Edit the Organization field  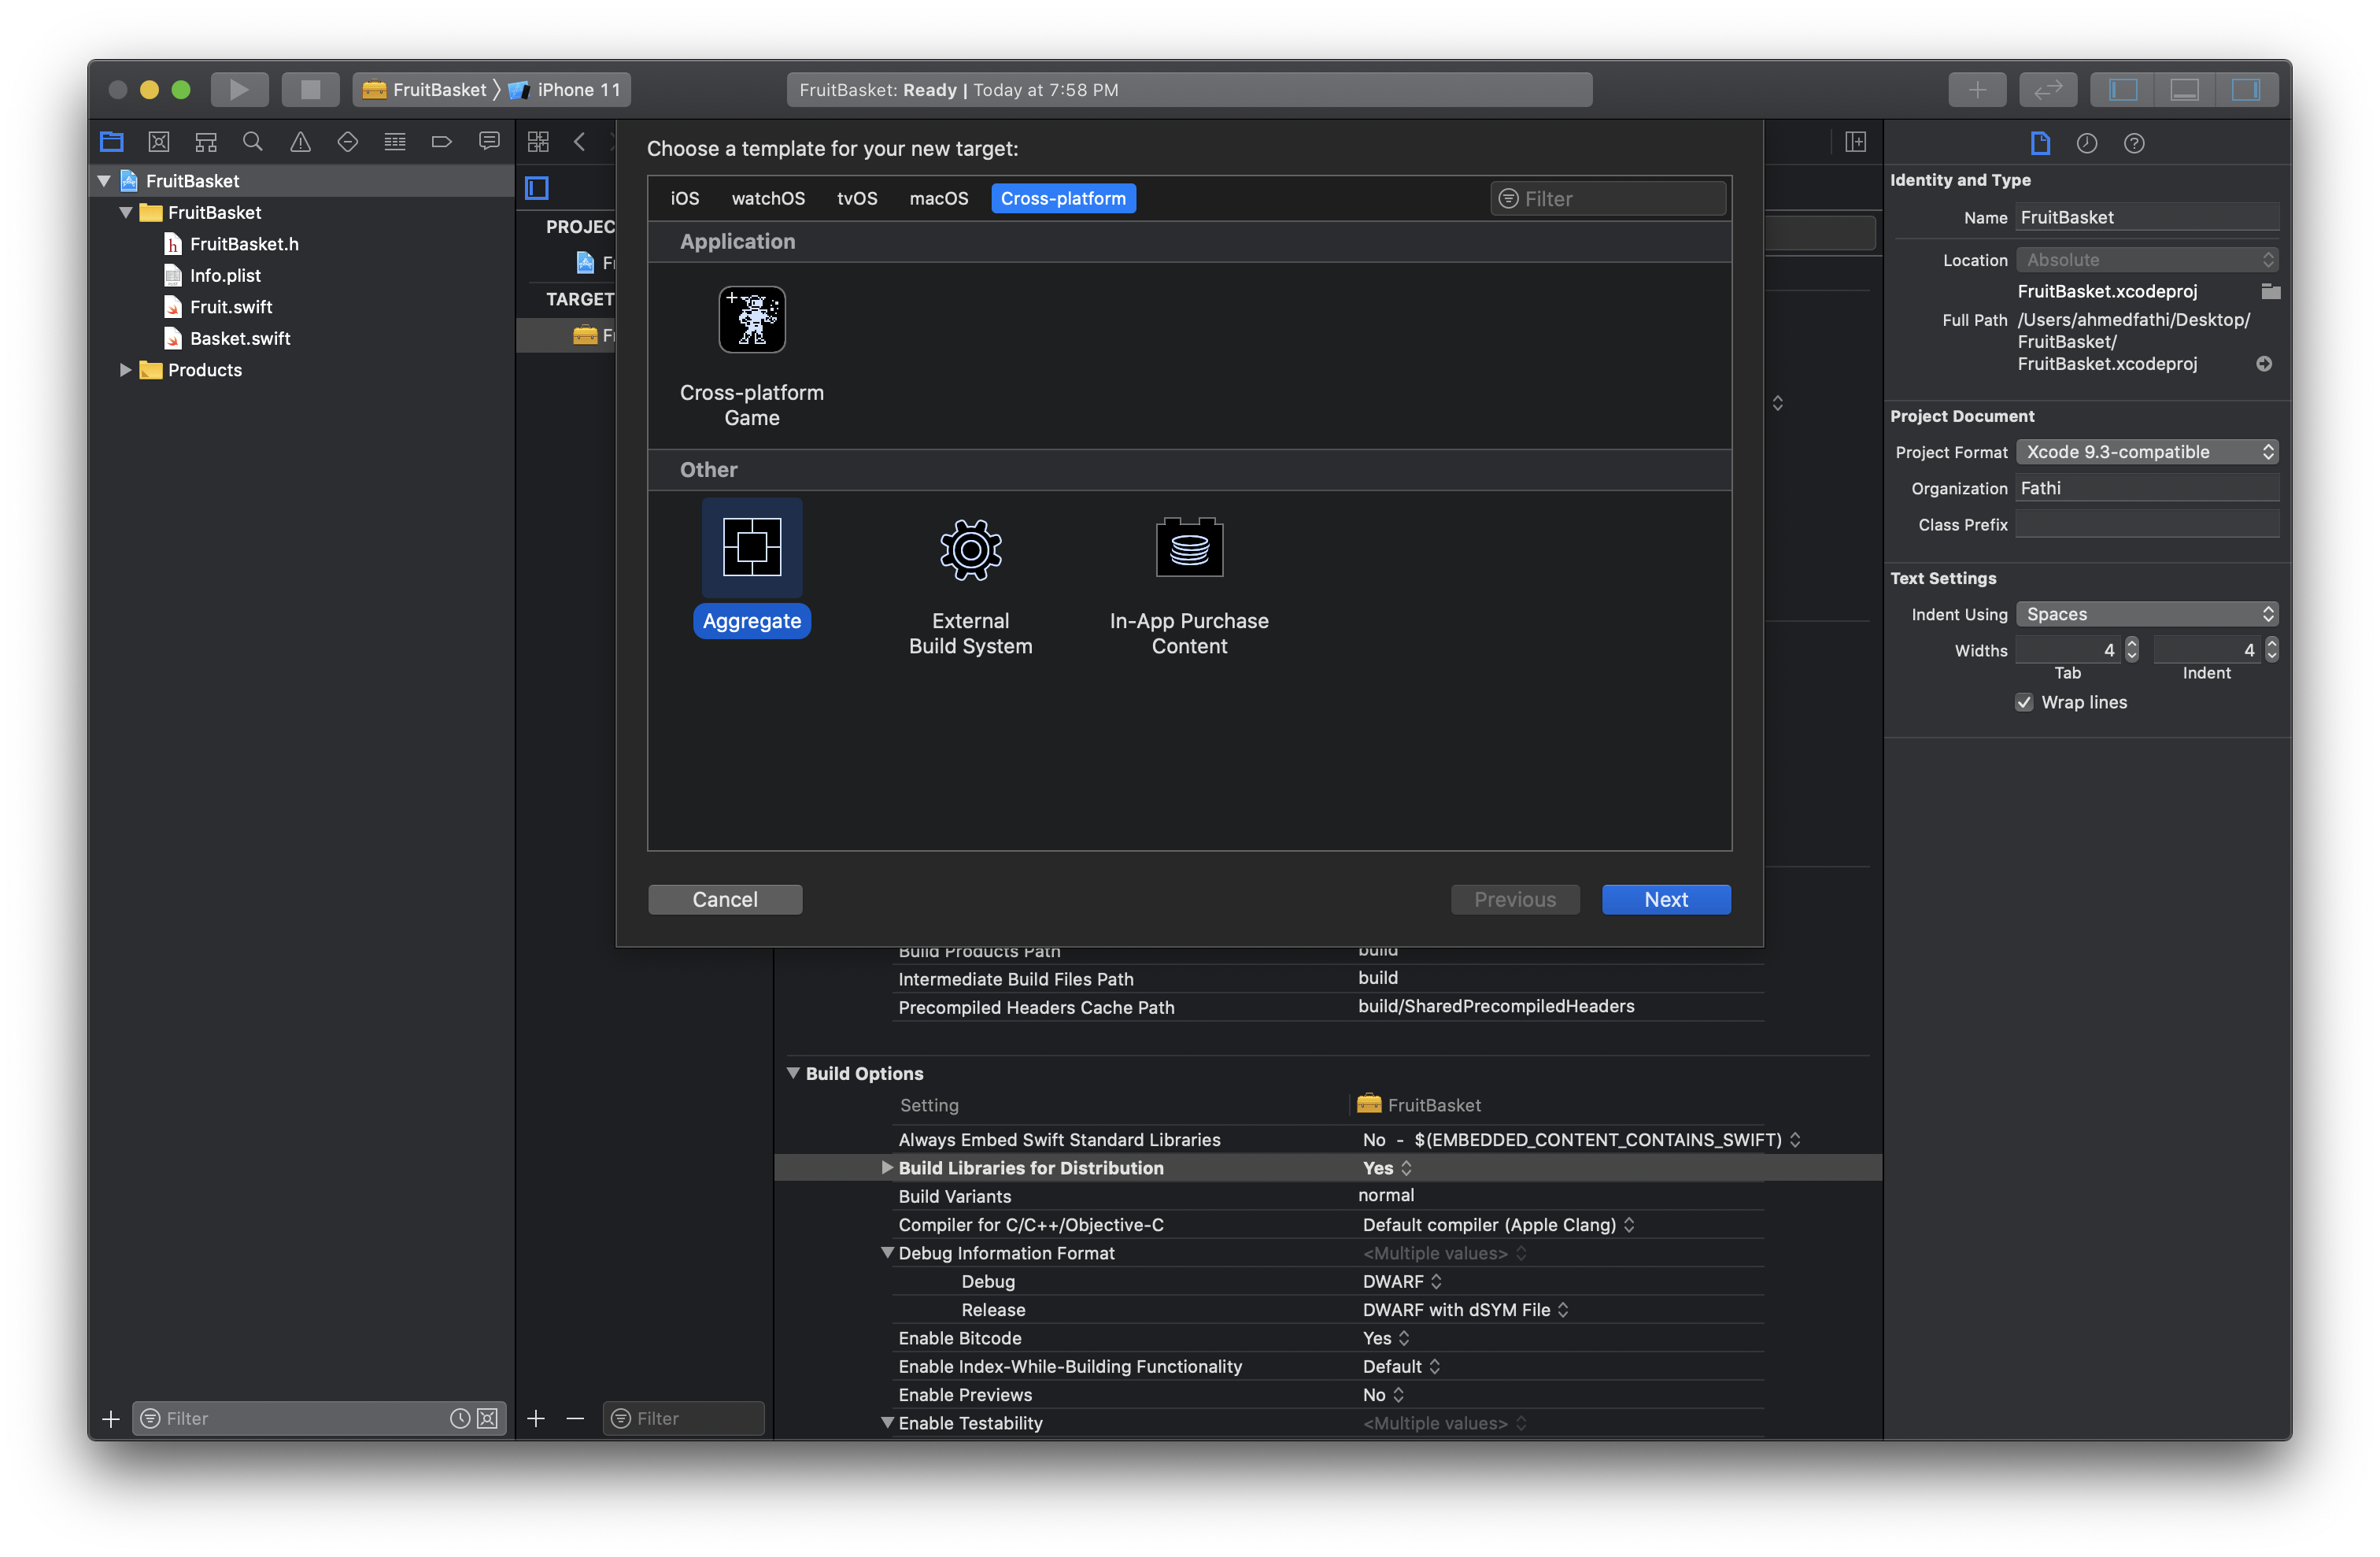[x=2147, y=488]
